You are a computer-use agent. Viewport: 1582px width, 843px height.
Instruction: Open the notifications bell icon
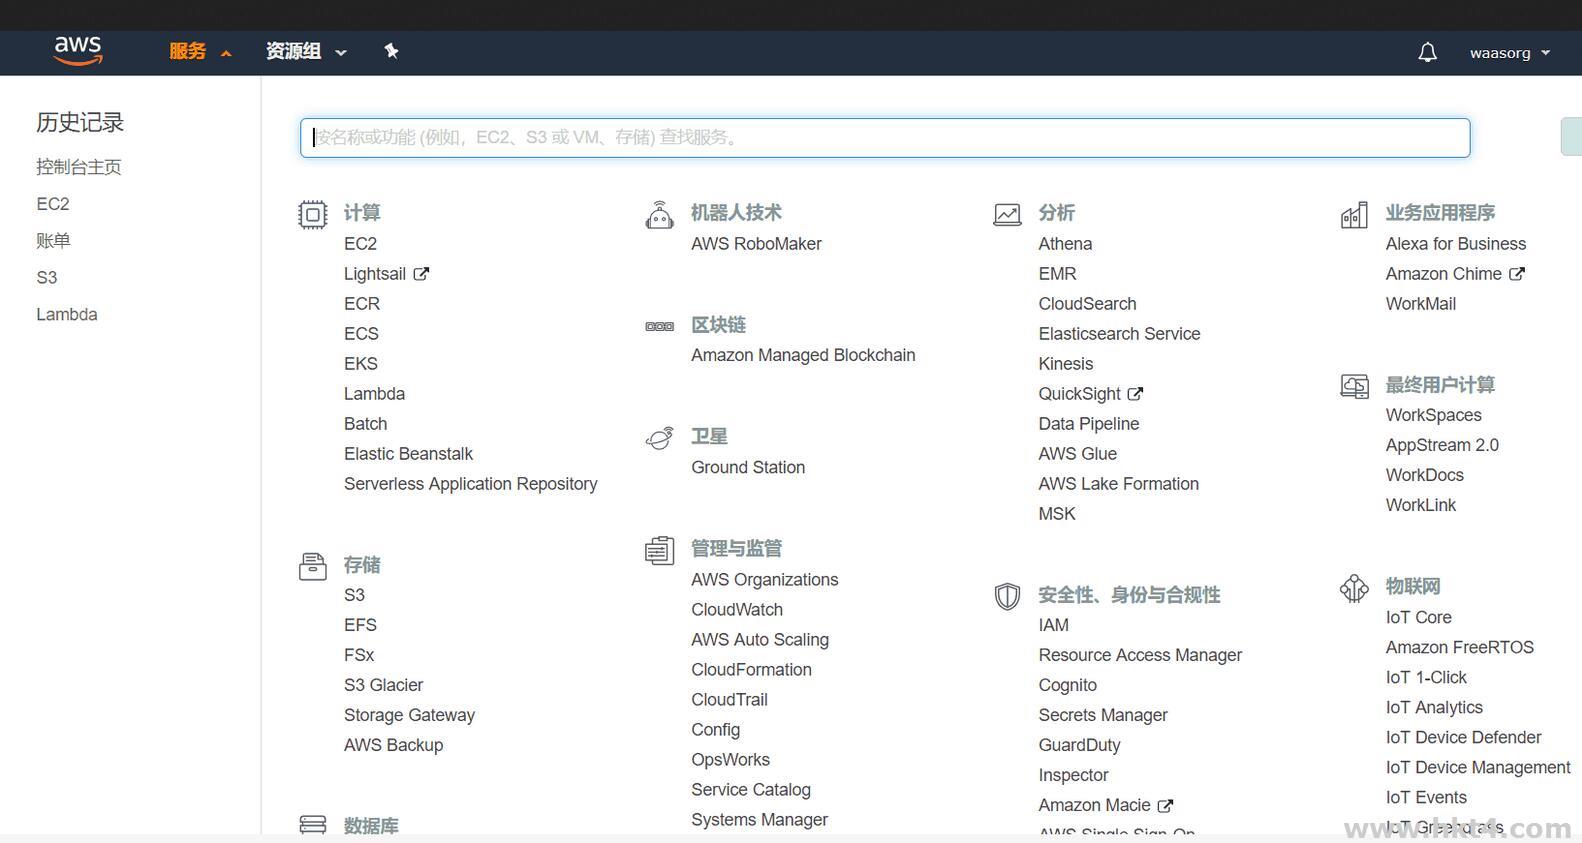coord(1427,53)
